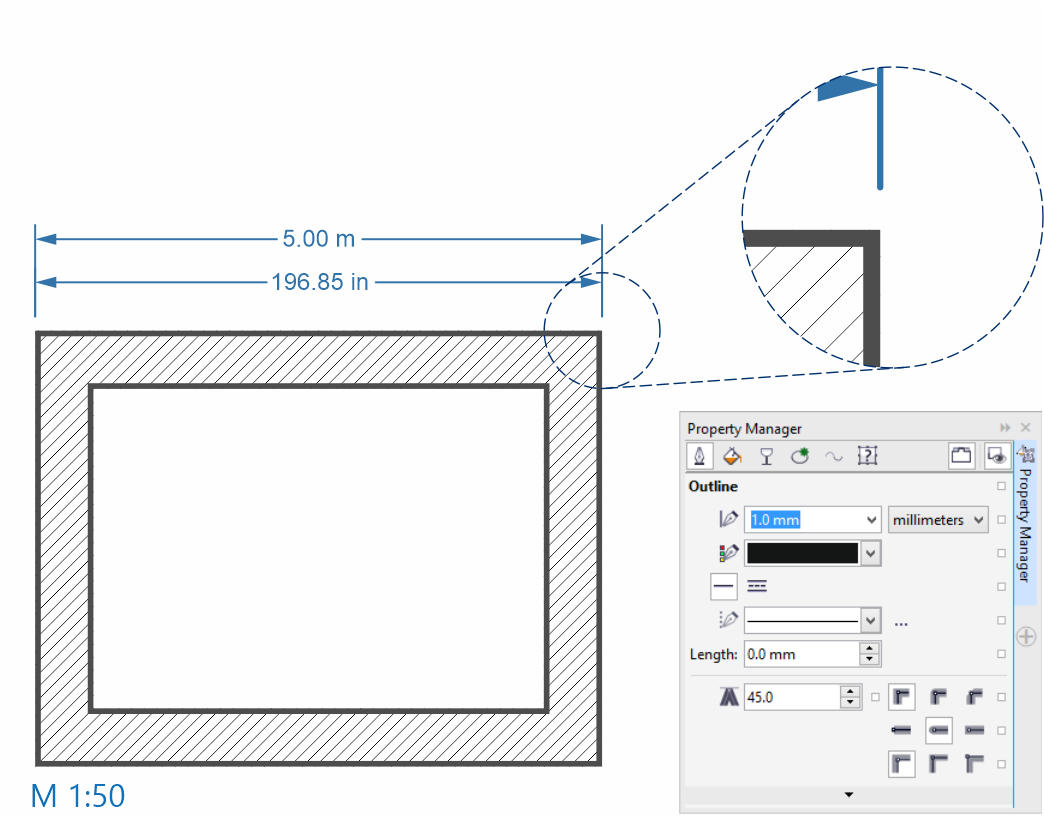
Task: Click the 196.85 in dimension text
Action: tap(320, 282)
